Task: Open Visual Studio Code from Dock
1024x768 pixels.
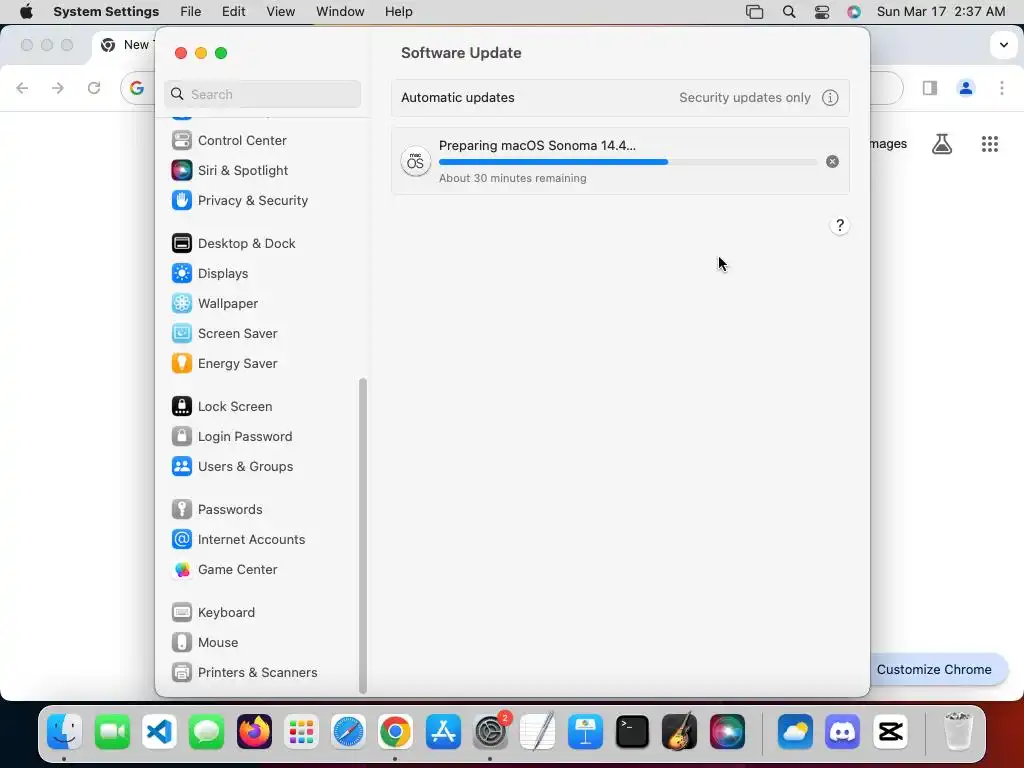Action: (159, 731)
